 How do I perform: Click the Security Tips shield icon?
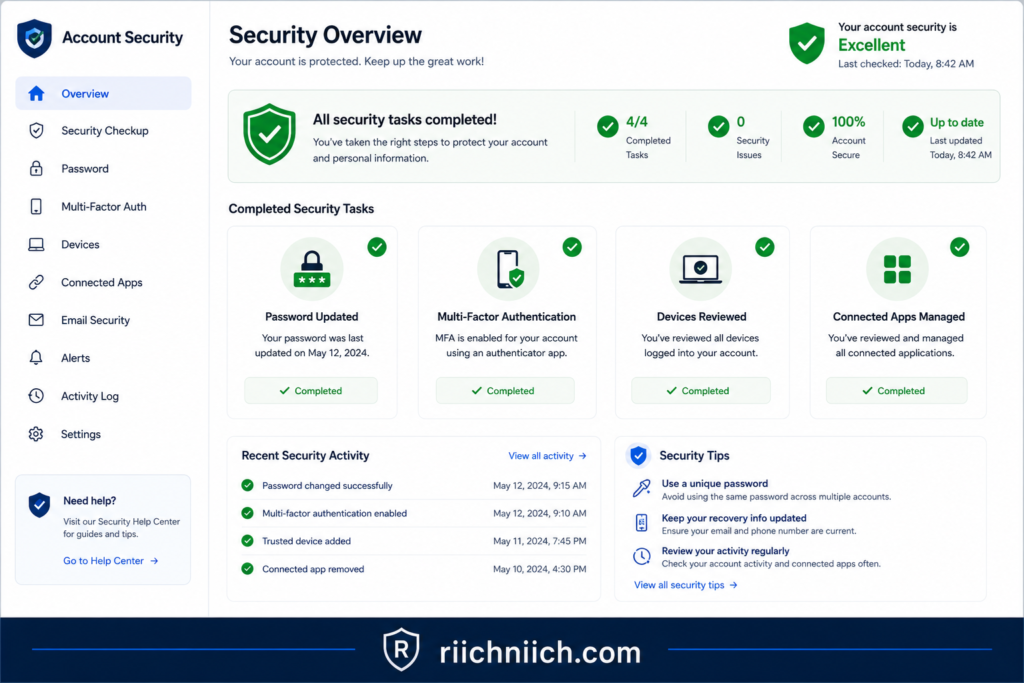coord(639,455)
